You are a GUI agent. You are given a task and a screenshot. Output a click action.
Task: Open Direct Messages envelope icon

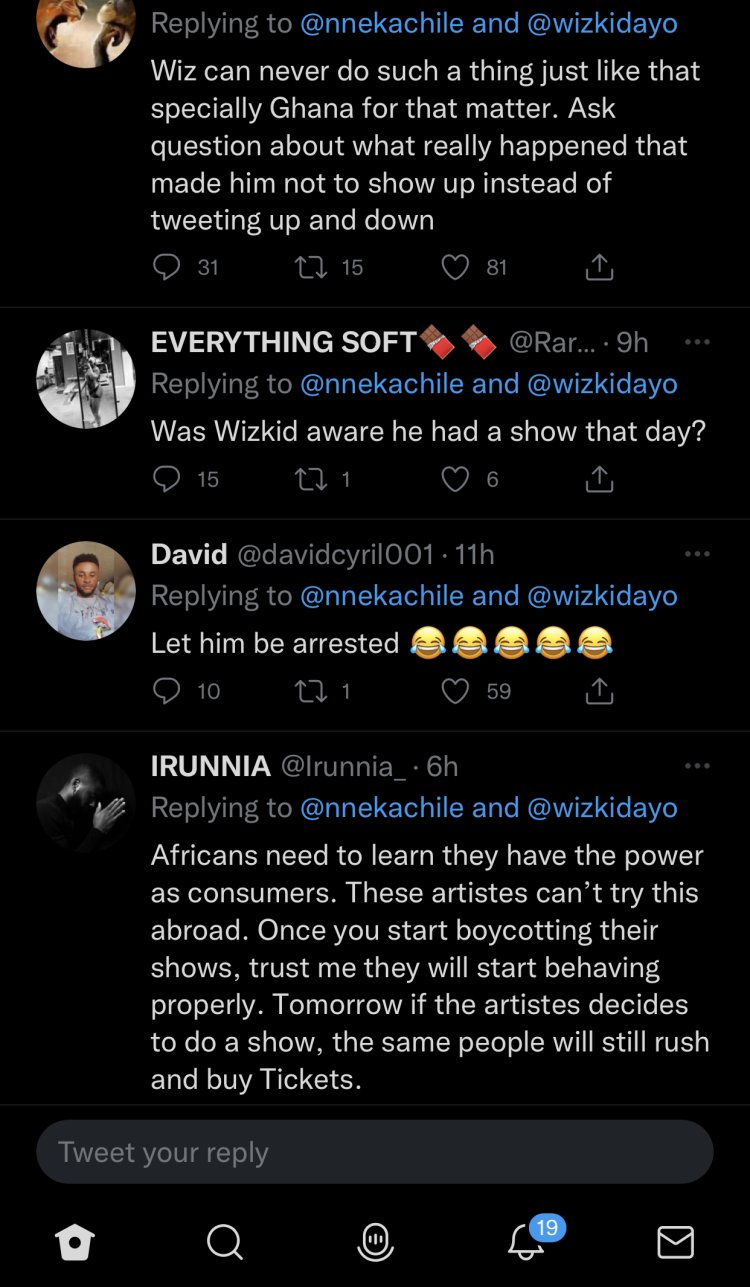pos(675,1242)
